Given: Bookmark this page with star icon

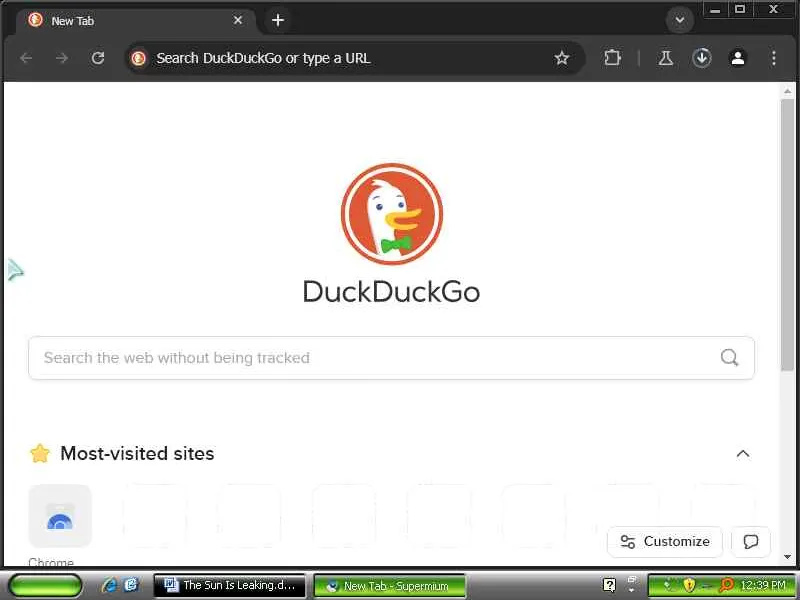Looking at the screenshot, I should [561, 58].
